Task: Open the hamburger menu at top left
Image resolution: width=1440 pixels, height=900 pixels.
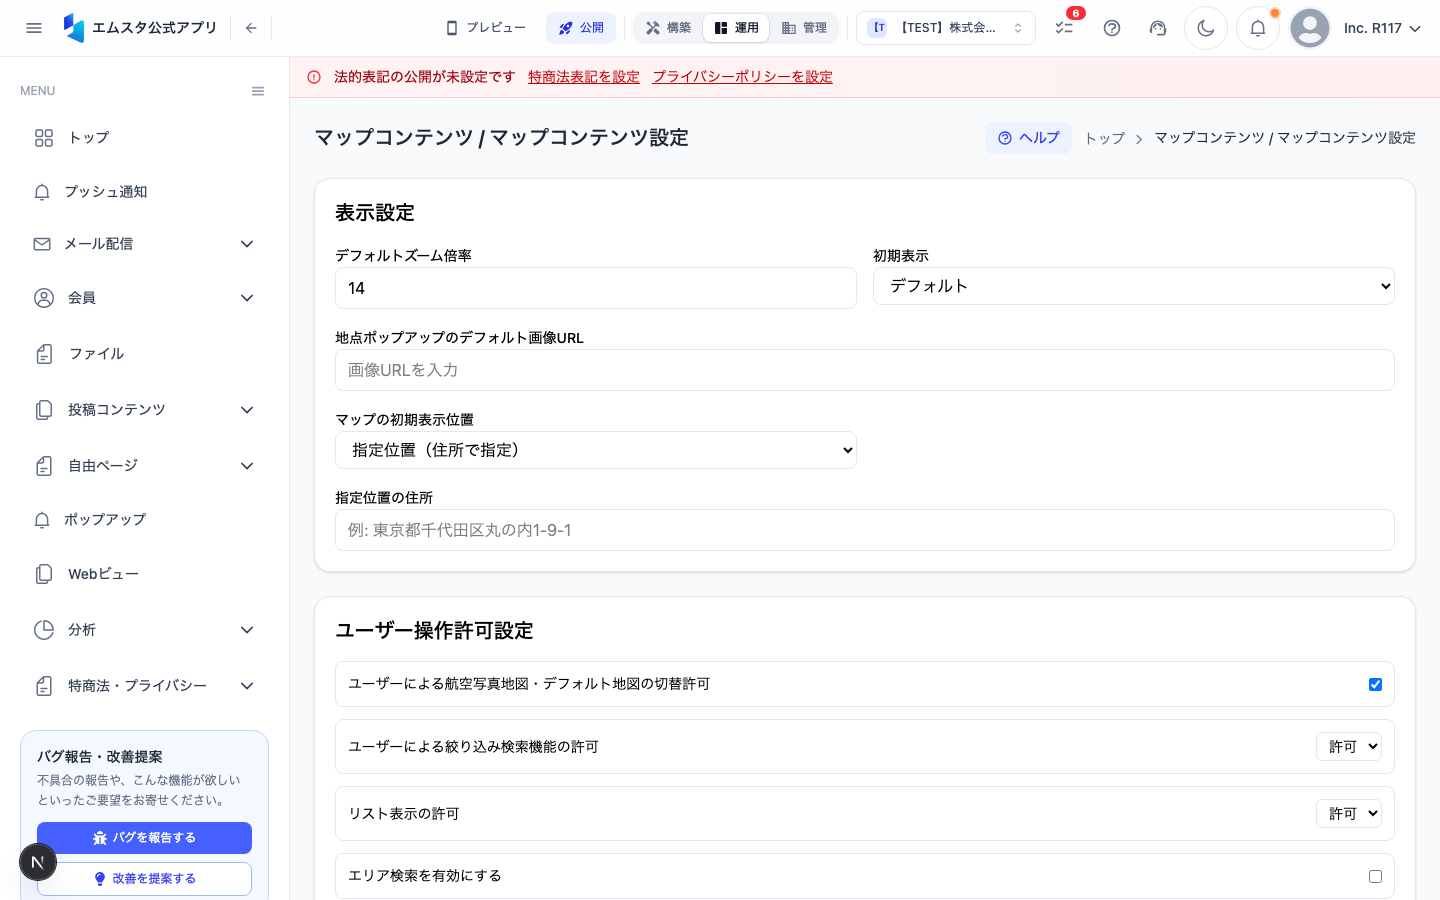Action: click(x=34, y=28)
